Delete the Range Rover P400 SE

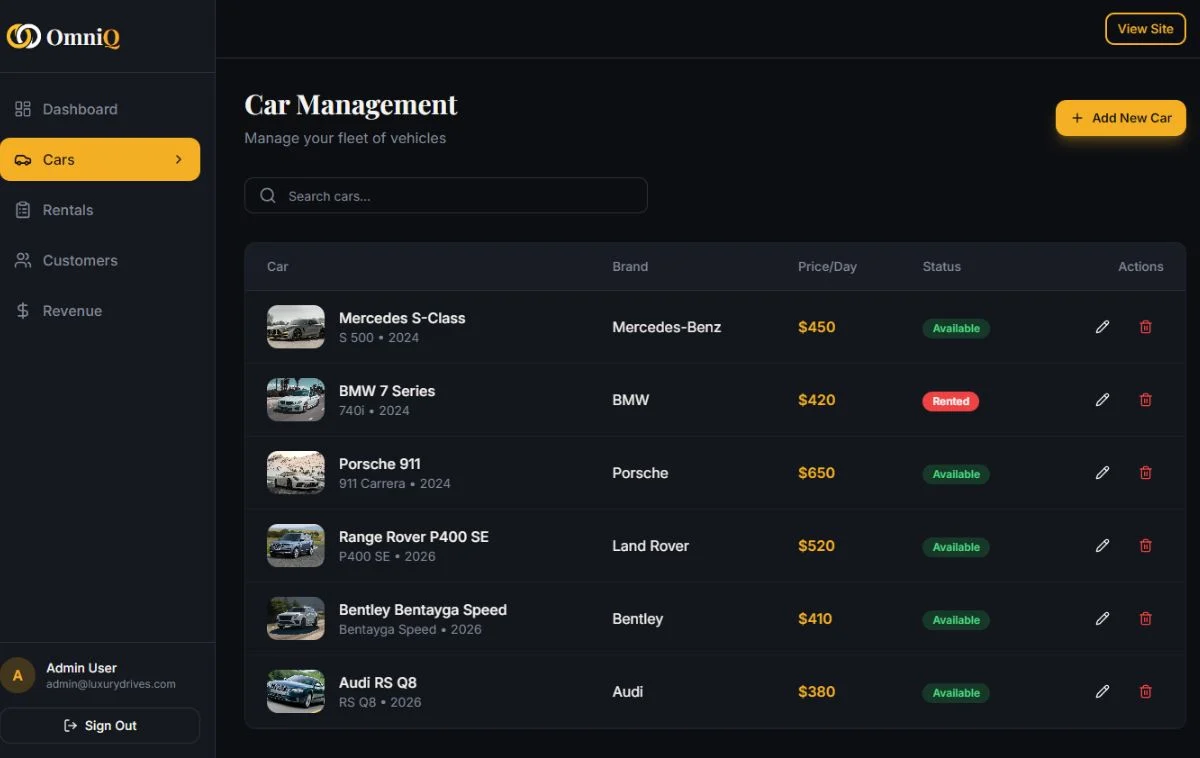point(1146,546)
